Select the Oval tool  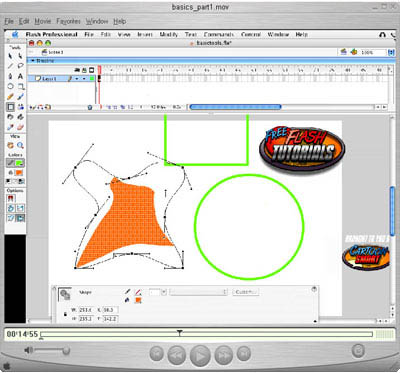pos(11,86)
